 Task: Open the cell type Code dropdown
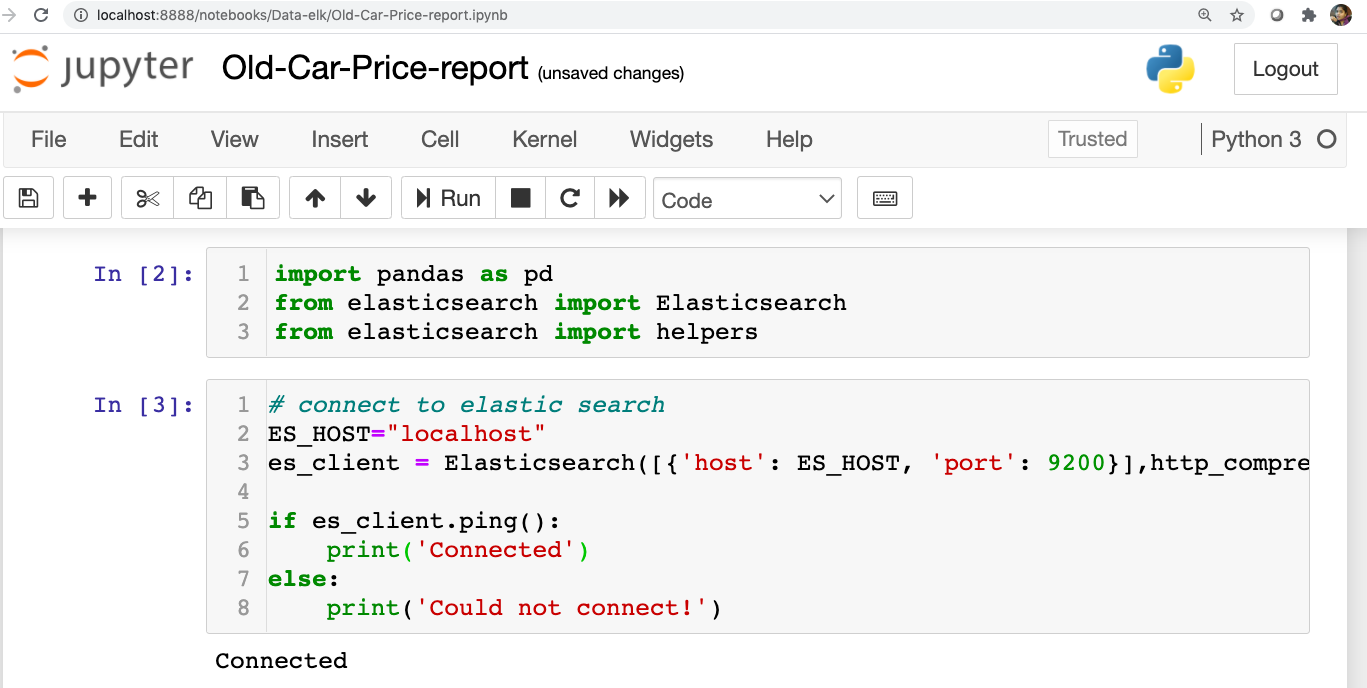click(x=748, y=199)
